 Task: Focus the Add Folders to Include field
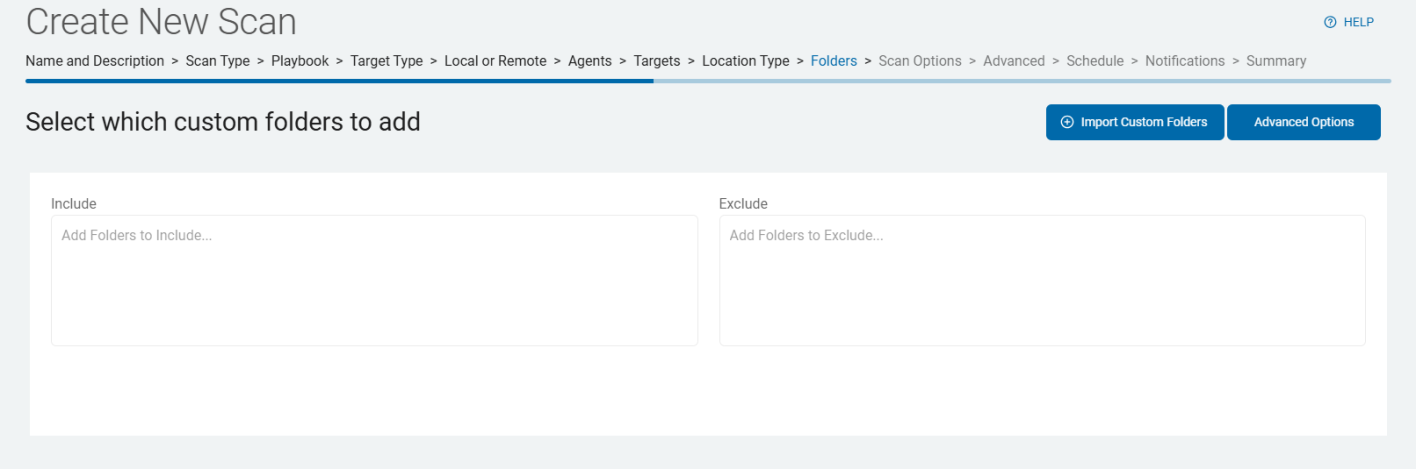(374, 280)
